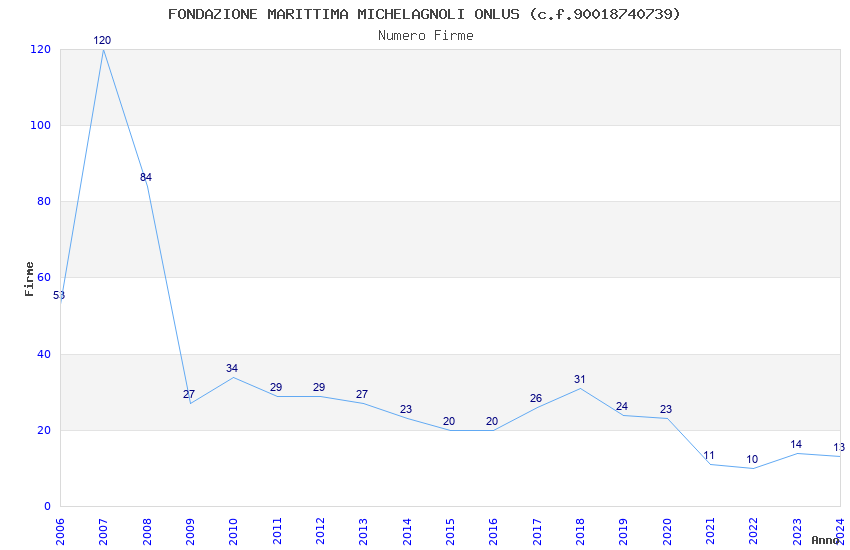Click the data label 13 for 2024
The height and width of the screenshot is (550, 850).
click(x=839, y=448)
